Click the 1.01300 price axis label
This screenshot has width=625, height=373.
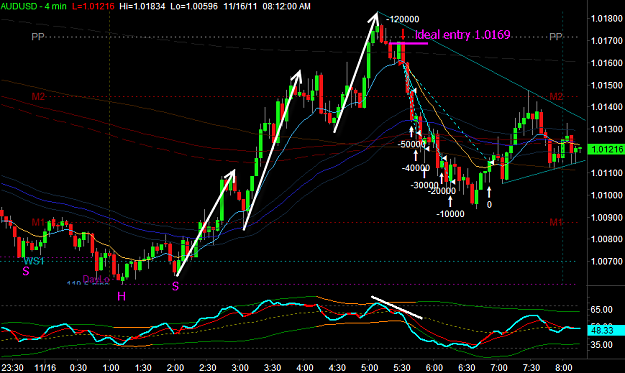pyautogui.click(x=606, y=129)
